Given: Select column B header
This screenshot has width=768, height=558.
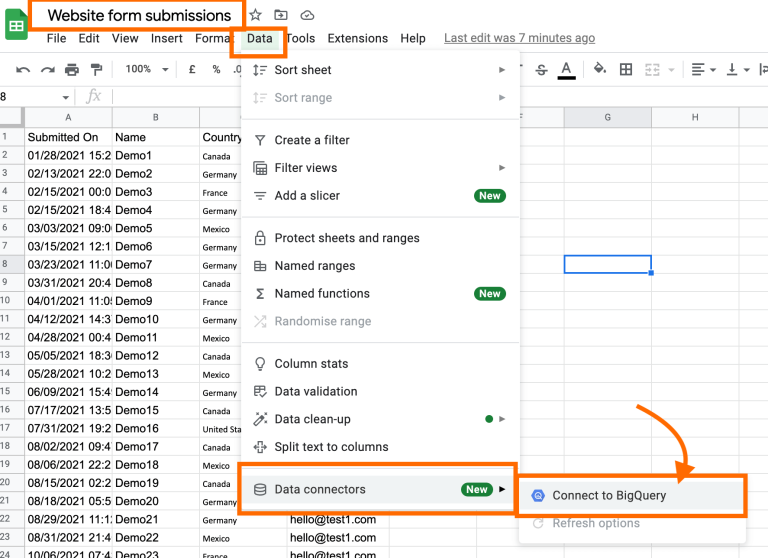Looking at the screenshot, I should [x=155, y=118].
